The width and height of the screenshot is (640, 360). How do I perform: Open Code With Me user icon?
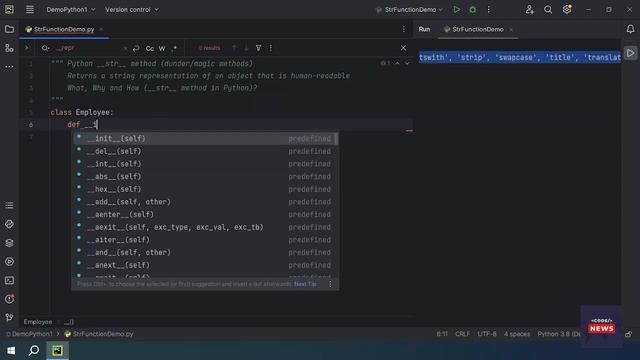coord(529,9)
